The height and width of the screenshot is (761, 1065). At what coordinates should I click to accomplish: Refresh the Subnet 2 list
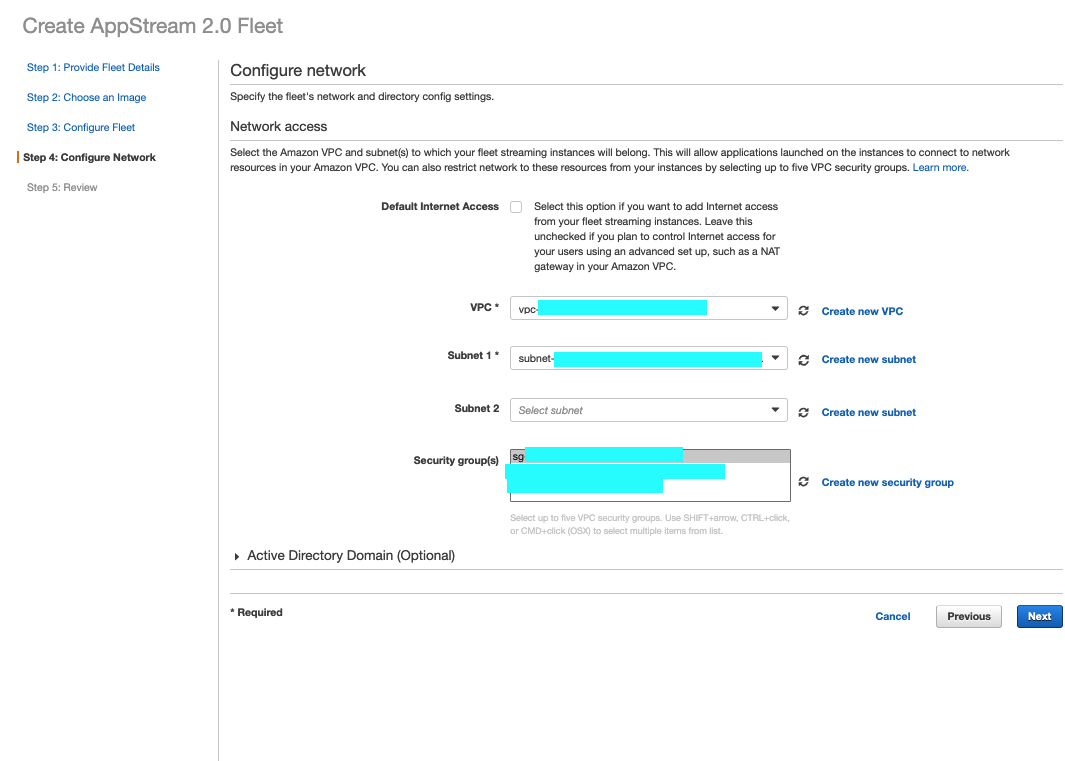coord(803,412)
